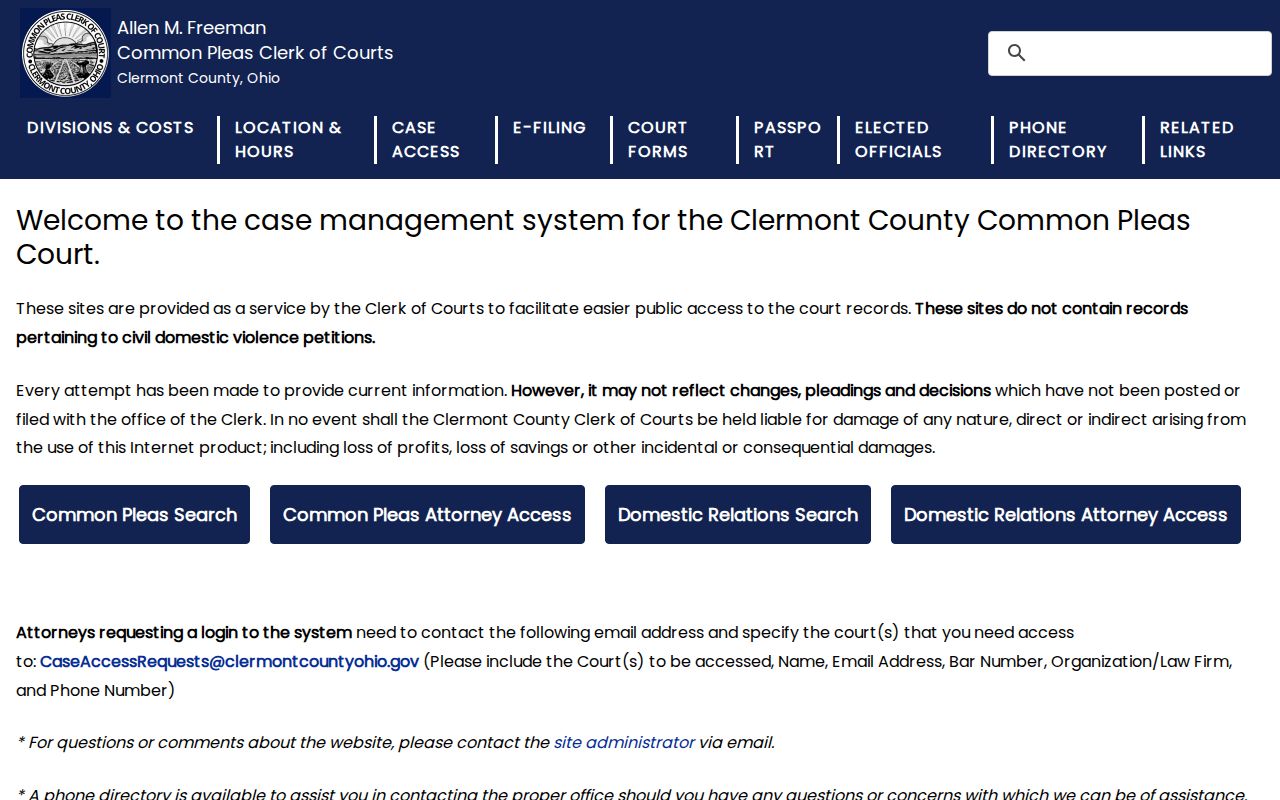This screenshot has height=800, width=1280.
Task: Click the Domestic Relations Search button
Action: tap(738, 515)
